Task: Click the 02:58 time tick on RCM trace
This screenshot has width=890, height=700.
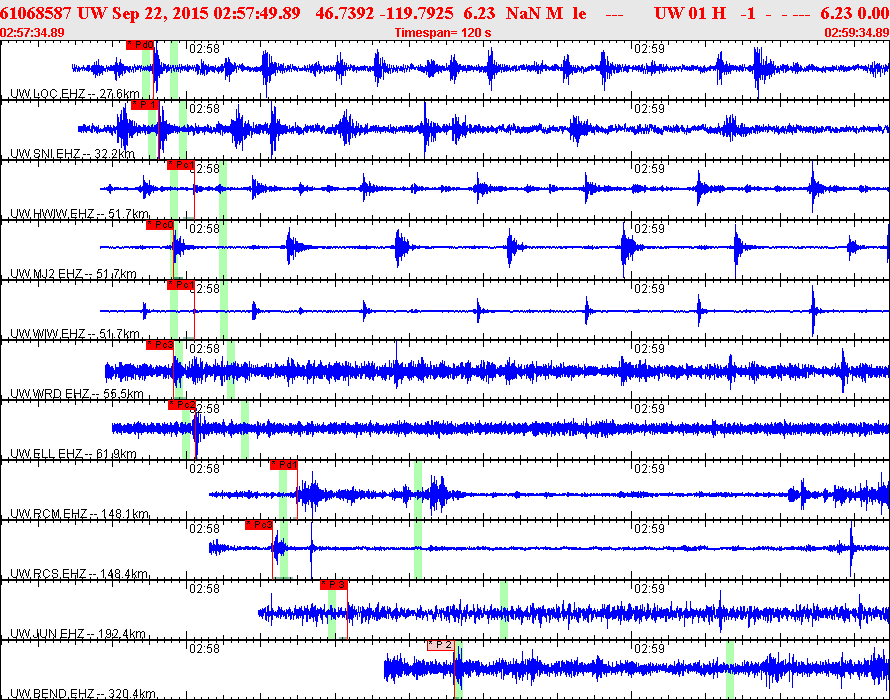Action: 204,468
